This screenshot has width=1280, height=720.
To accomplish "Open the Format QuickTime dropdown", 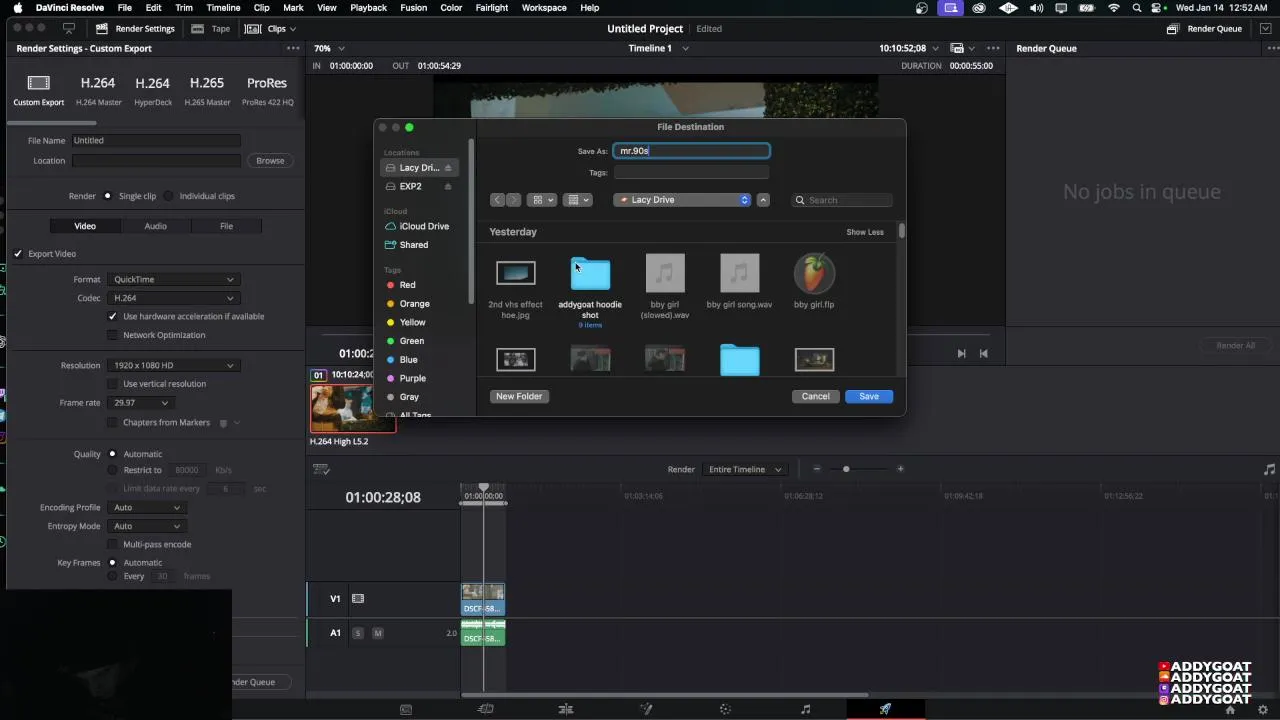I will point(173,280).
